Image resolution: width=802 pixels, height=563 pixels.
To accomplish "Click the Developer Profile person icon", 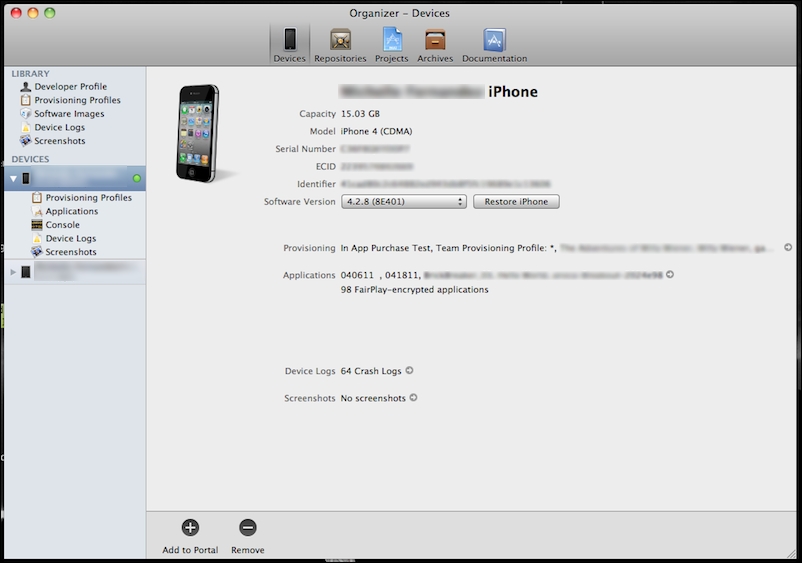I will (x=26, y=86).
